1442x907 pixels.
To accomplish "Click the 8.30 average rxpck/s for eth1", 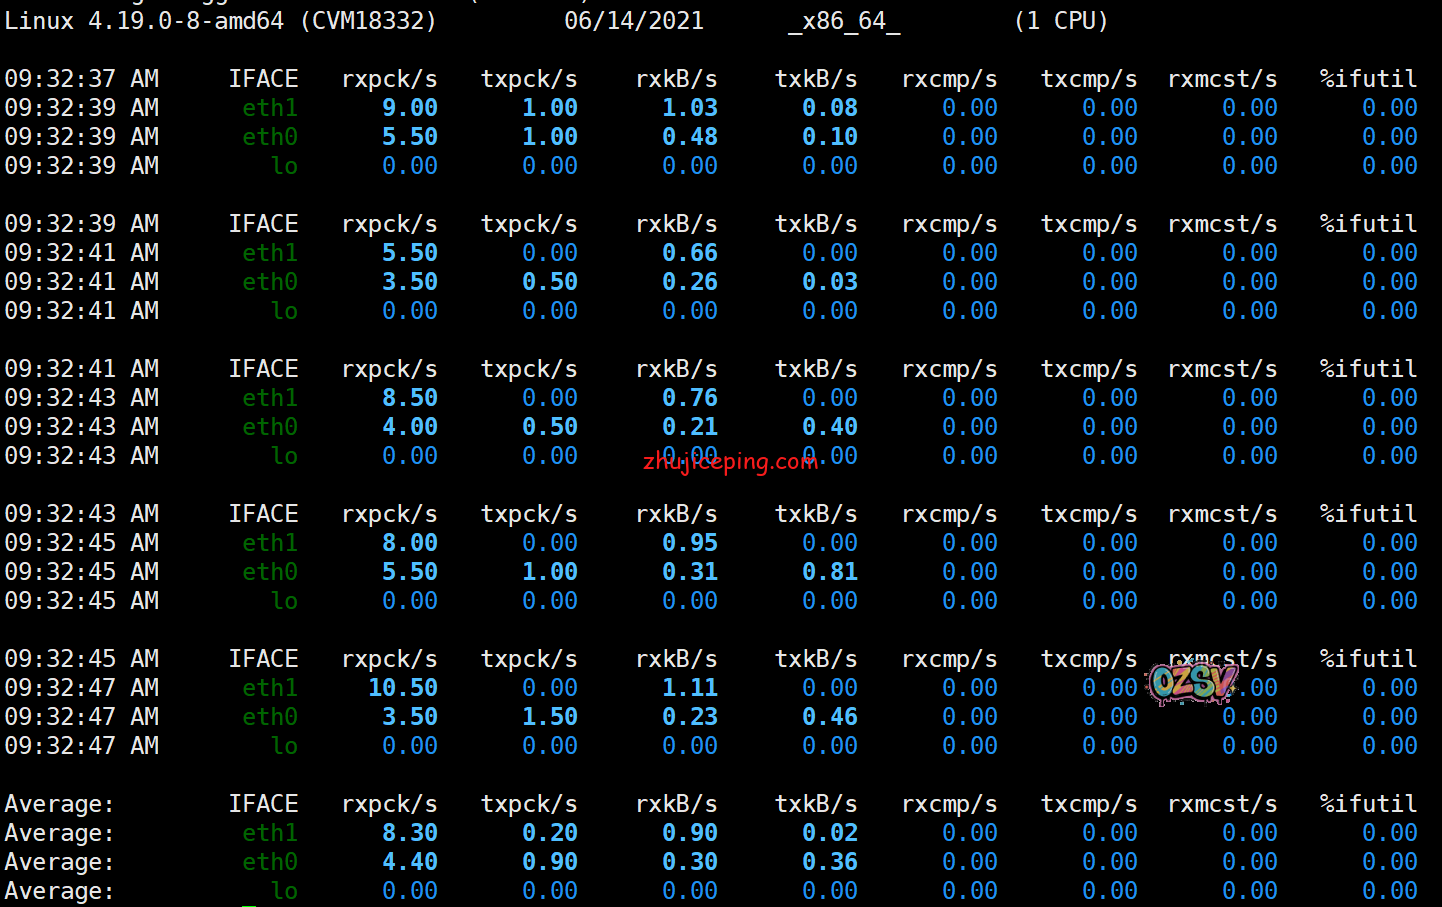I will coord(410,833).
